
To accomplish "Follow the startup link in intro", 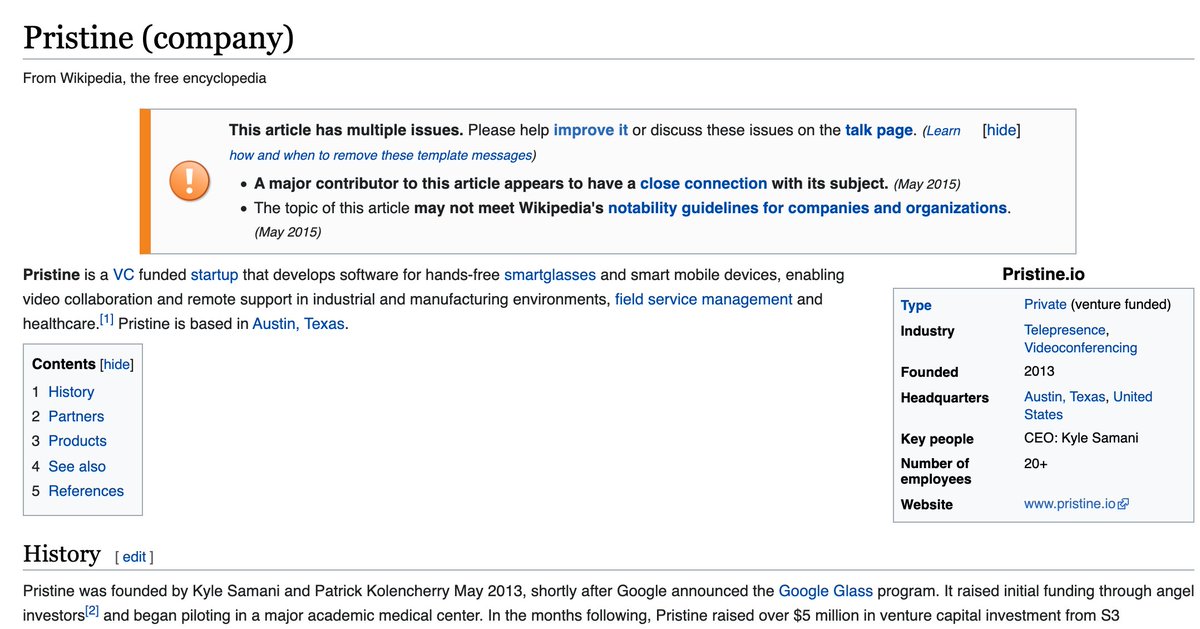I will [214, 274].
